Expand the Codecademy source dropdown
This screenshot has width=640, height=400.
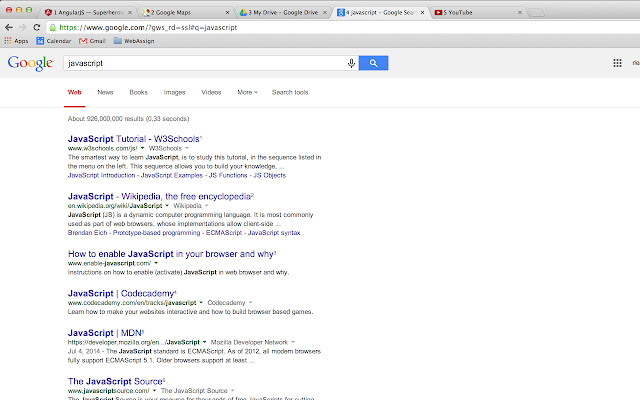[250, 303]
